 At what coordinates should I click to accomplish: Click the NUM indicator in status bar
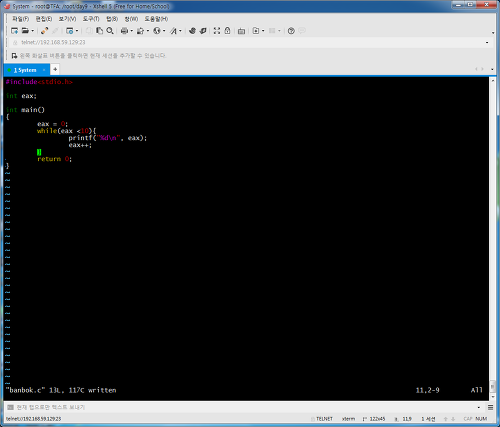coord(481,419)
